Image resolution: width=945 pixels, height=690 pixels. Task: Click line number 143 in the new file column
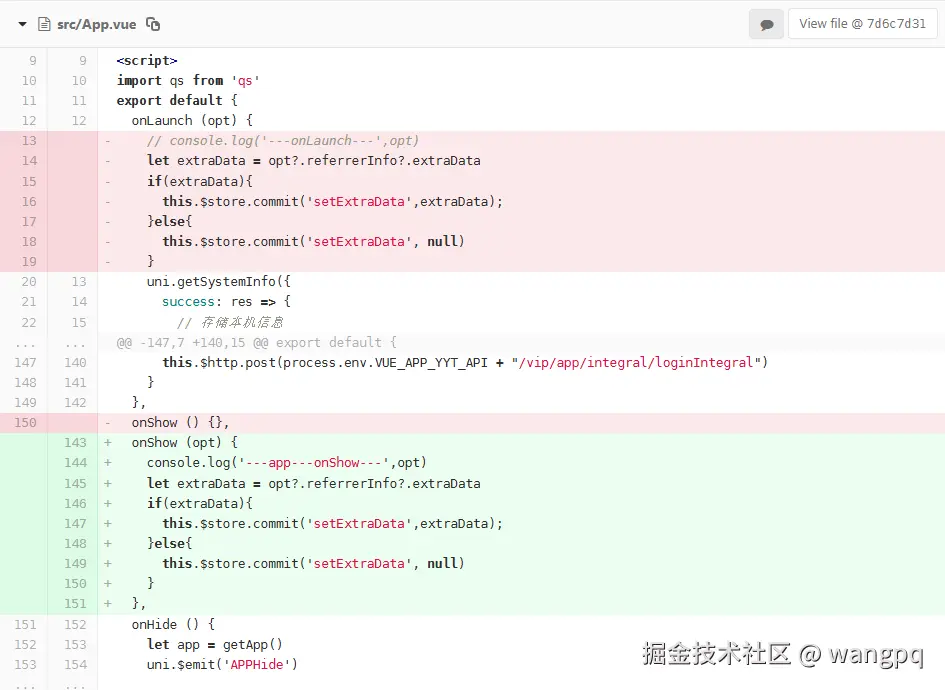pos(74,442)
